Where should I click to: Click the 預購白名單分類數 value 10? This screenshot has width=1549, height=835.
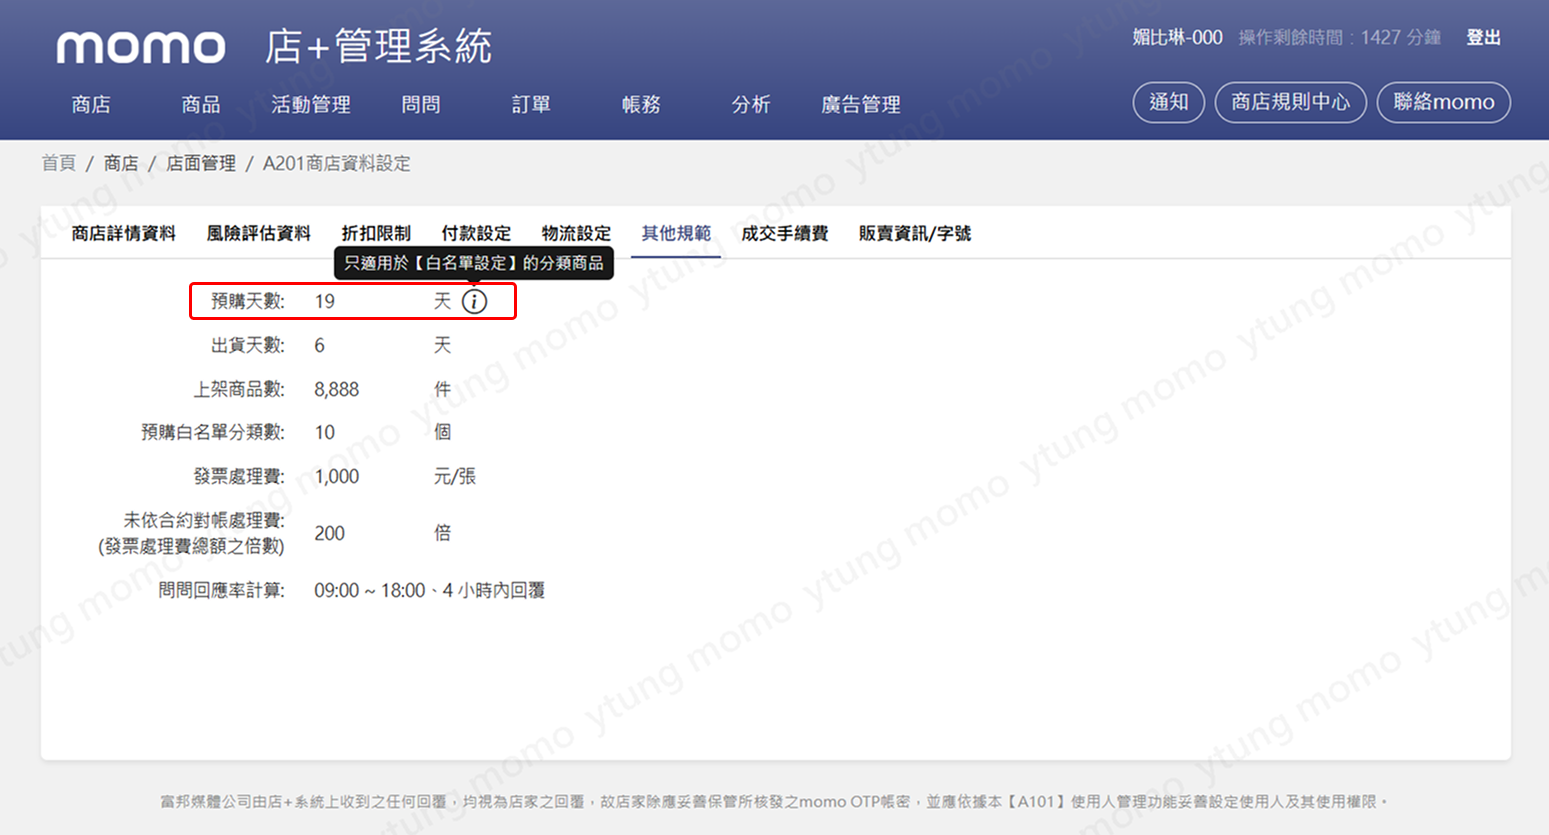tap(325, 432)
